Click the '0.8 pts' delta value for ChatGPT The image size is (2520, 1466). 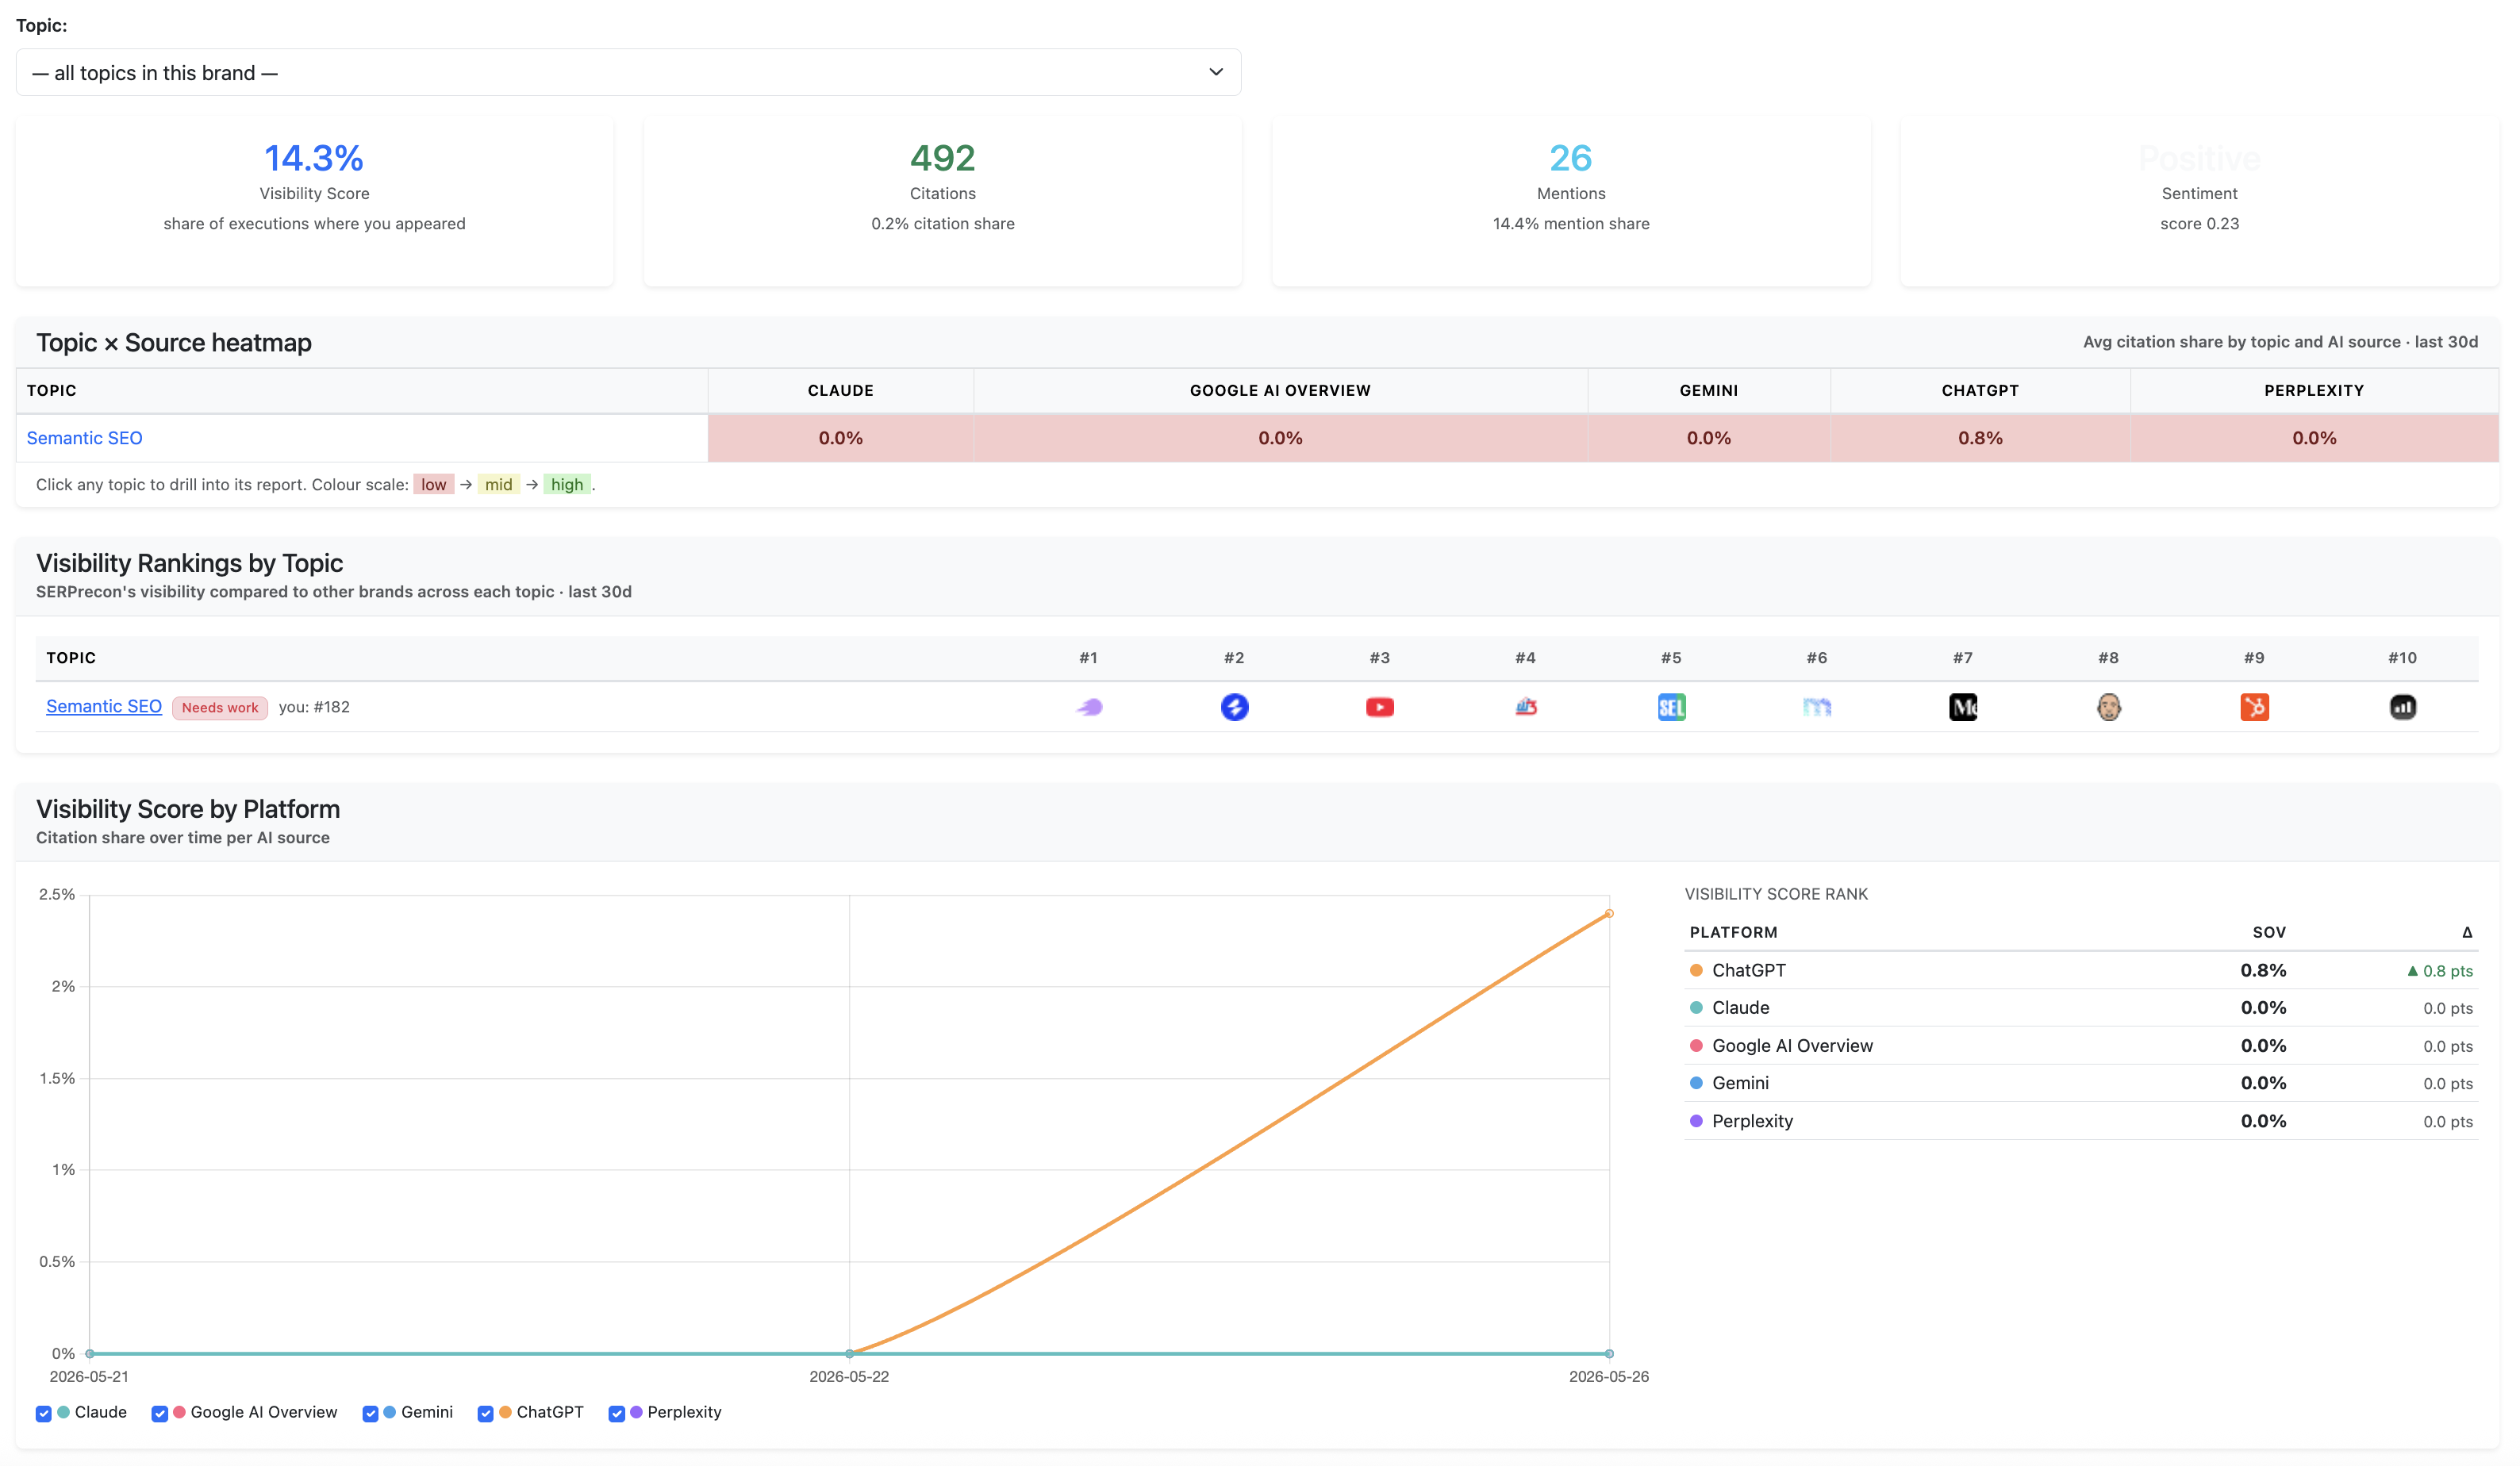[x=2440, y=971]
